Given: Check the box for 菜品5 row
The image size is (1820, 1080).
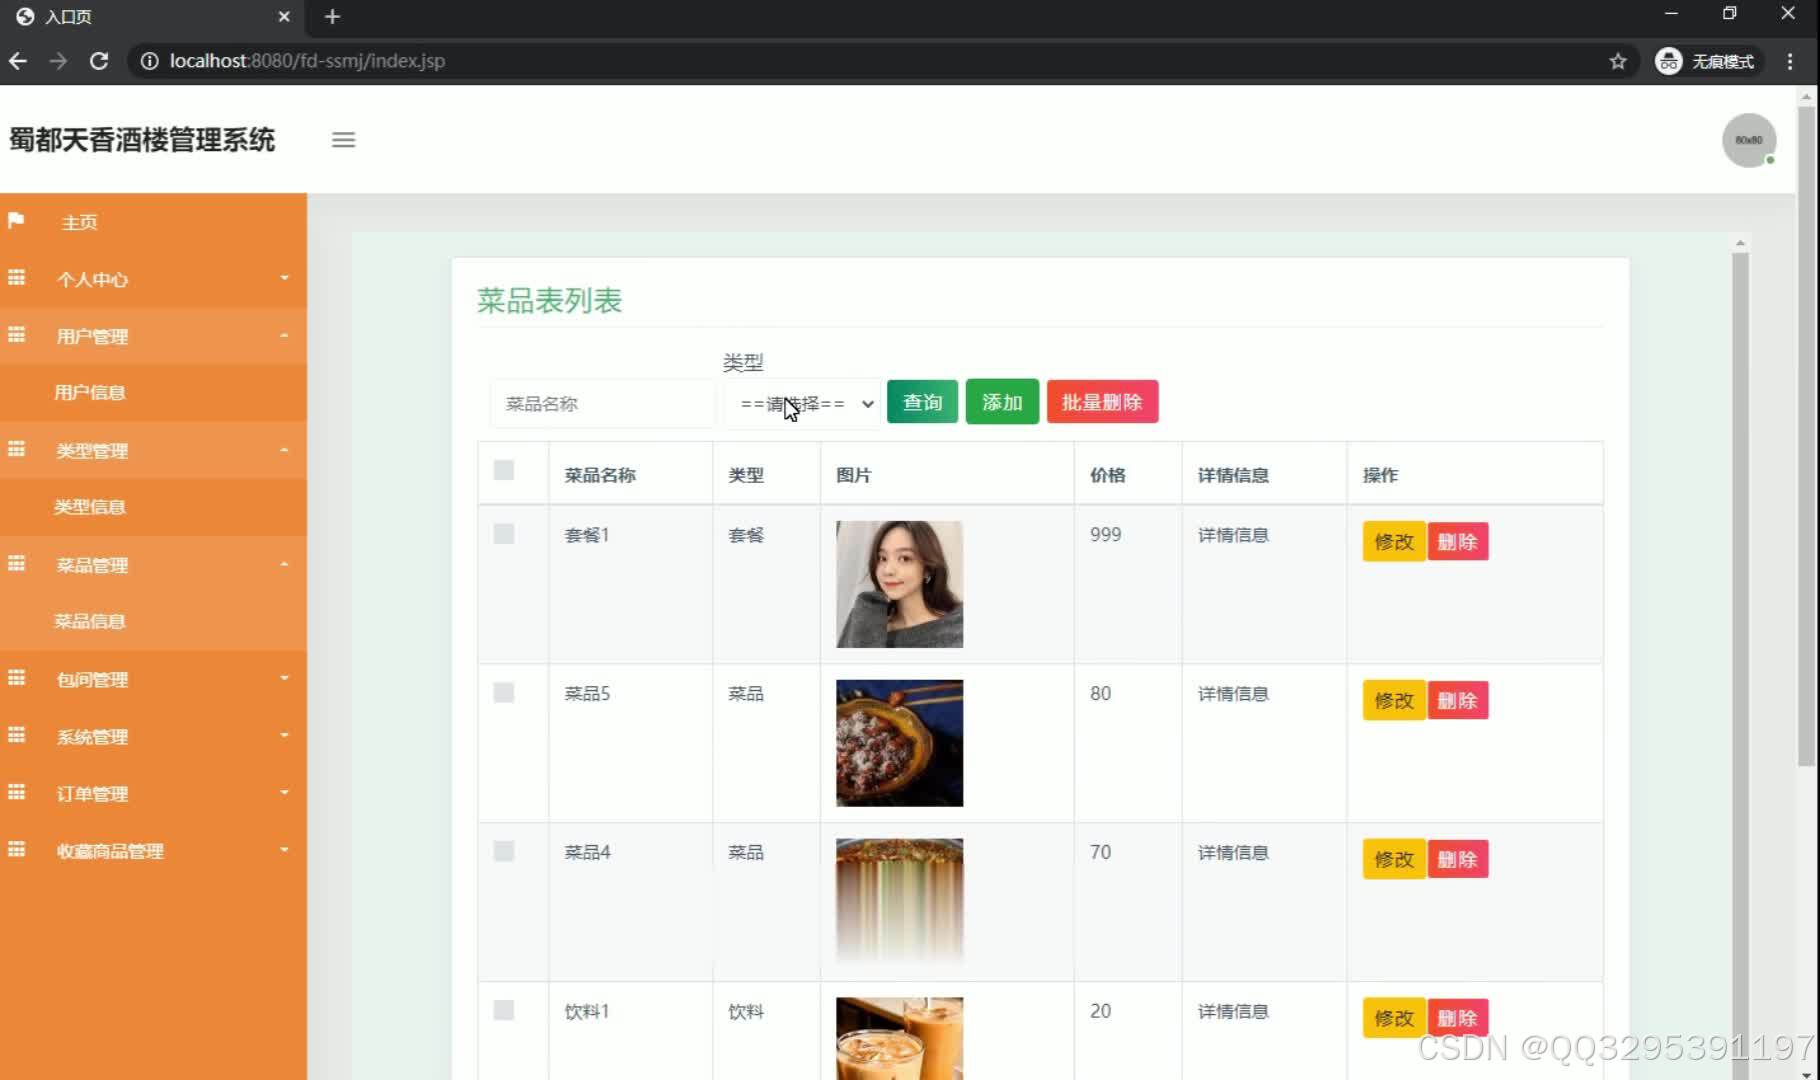Looking at the screenshot, I should [504, 693].
